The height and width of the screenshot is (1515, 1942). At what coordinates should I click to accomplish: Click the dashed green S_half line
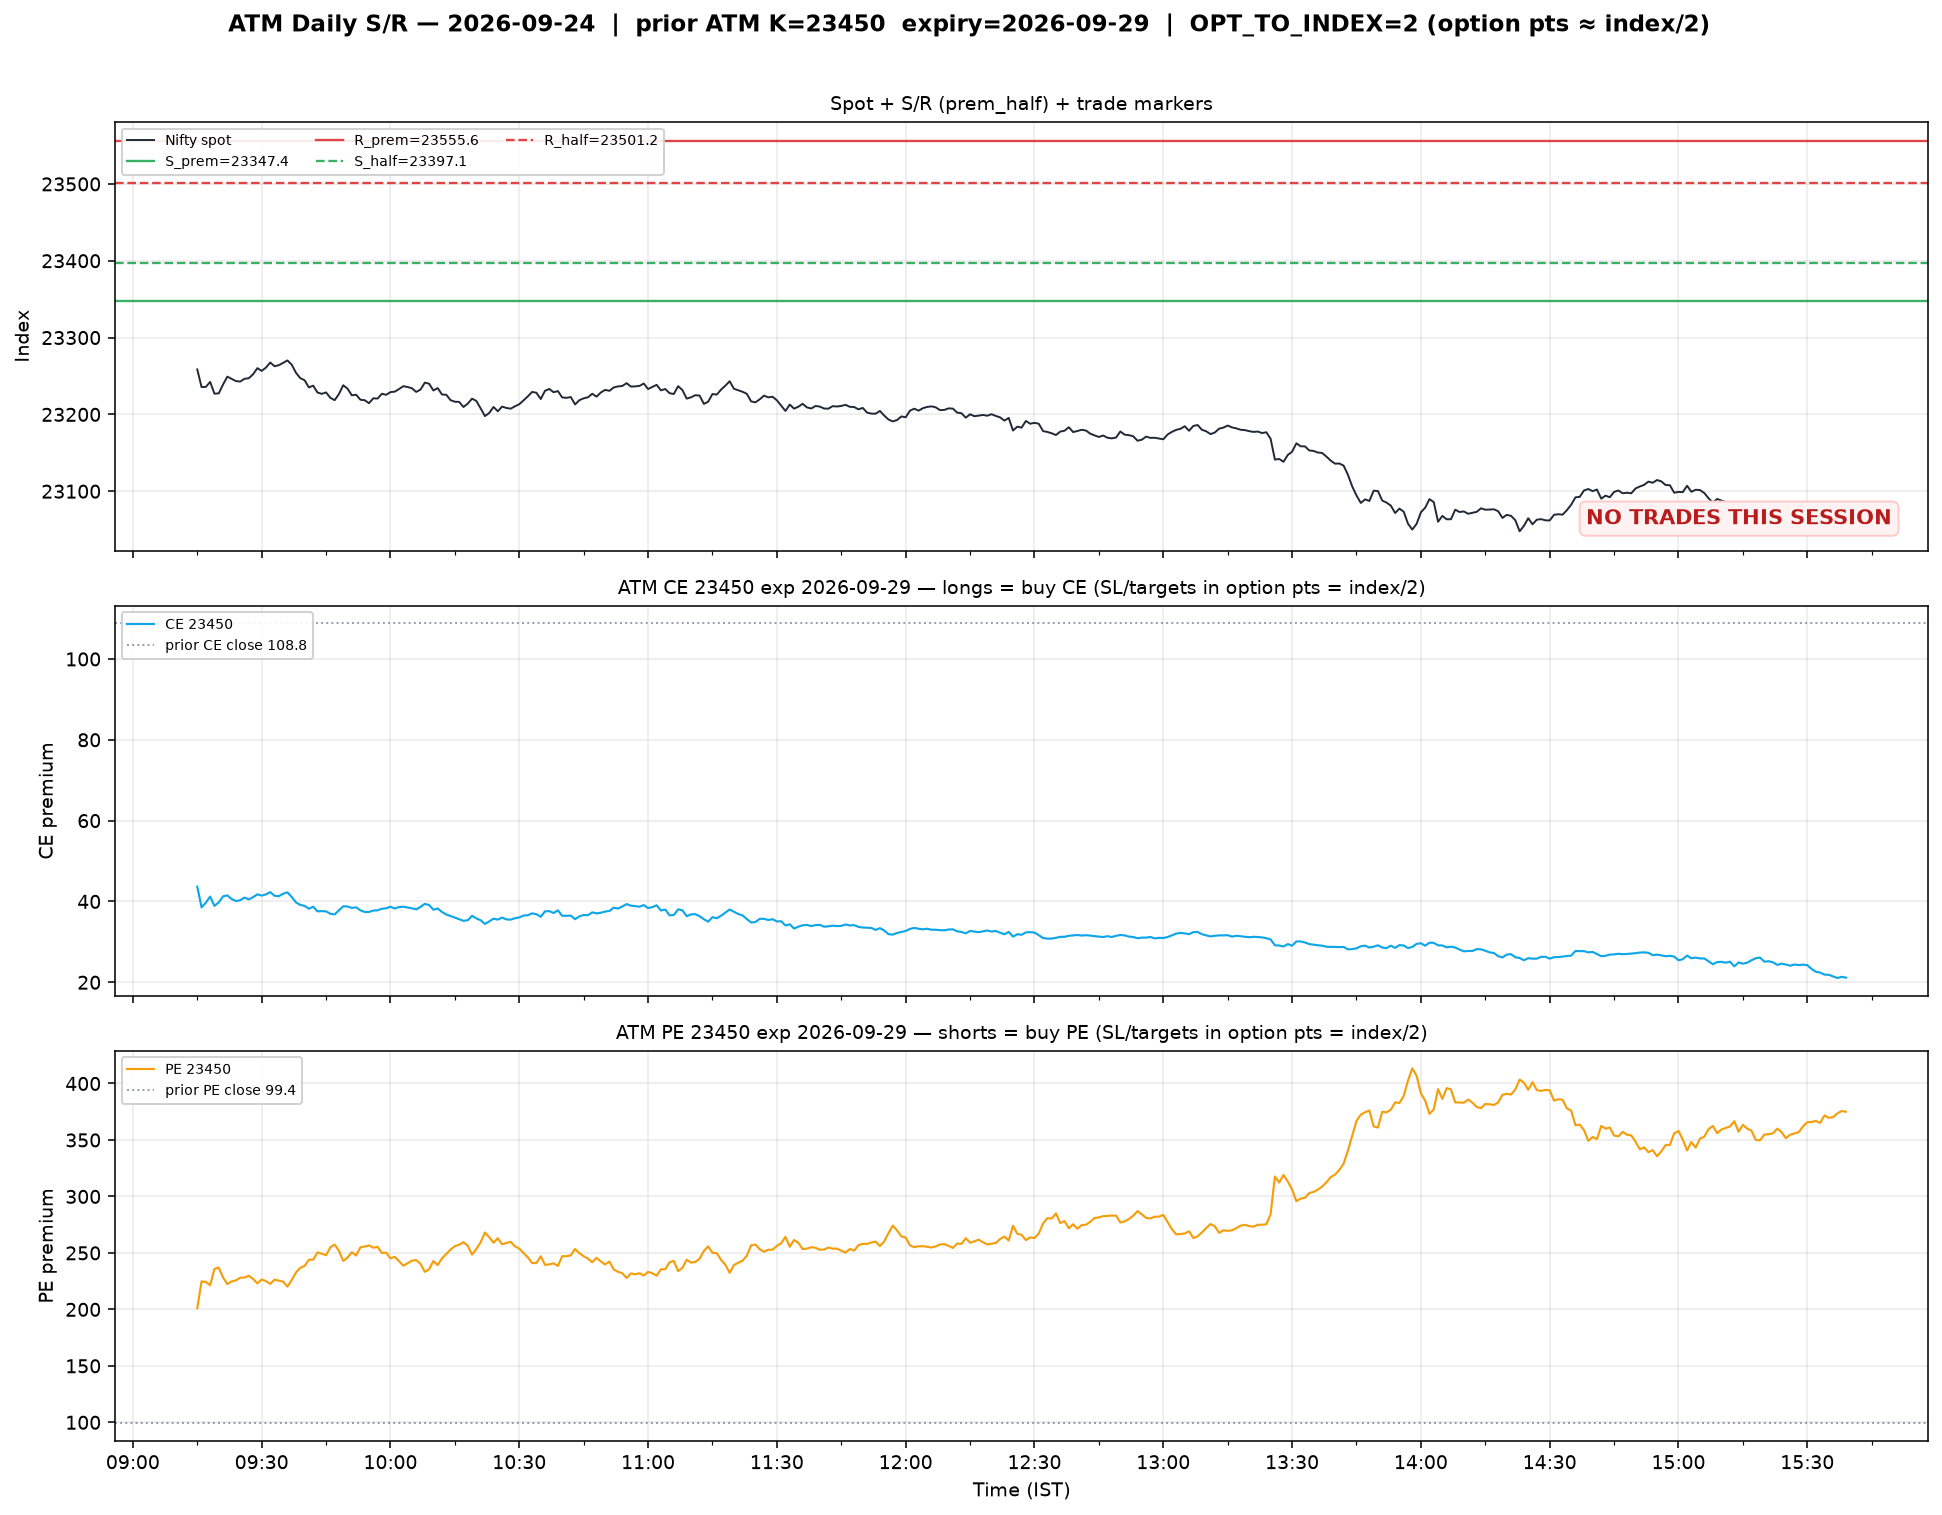pos(1021,263)
